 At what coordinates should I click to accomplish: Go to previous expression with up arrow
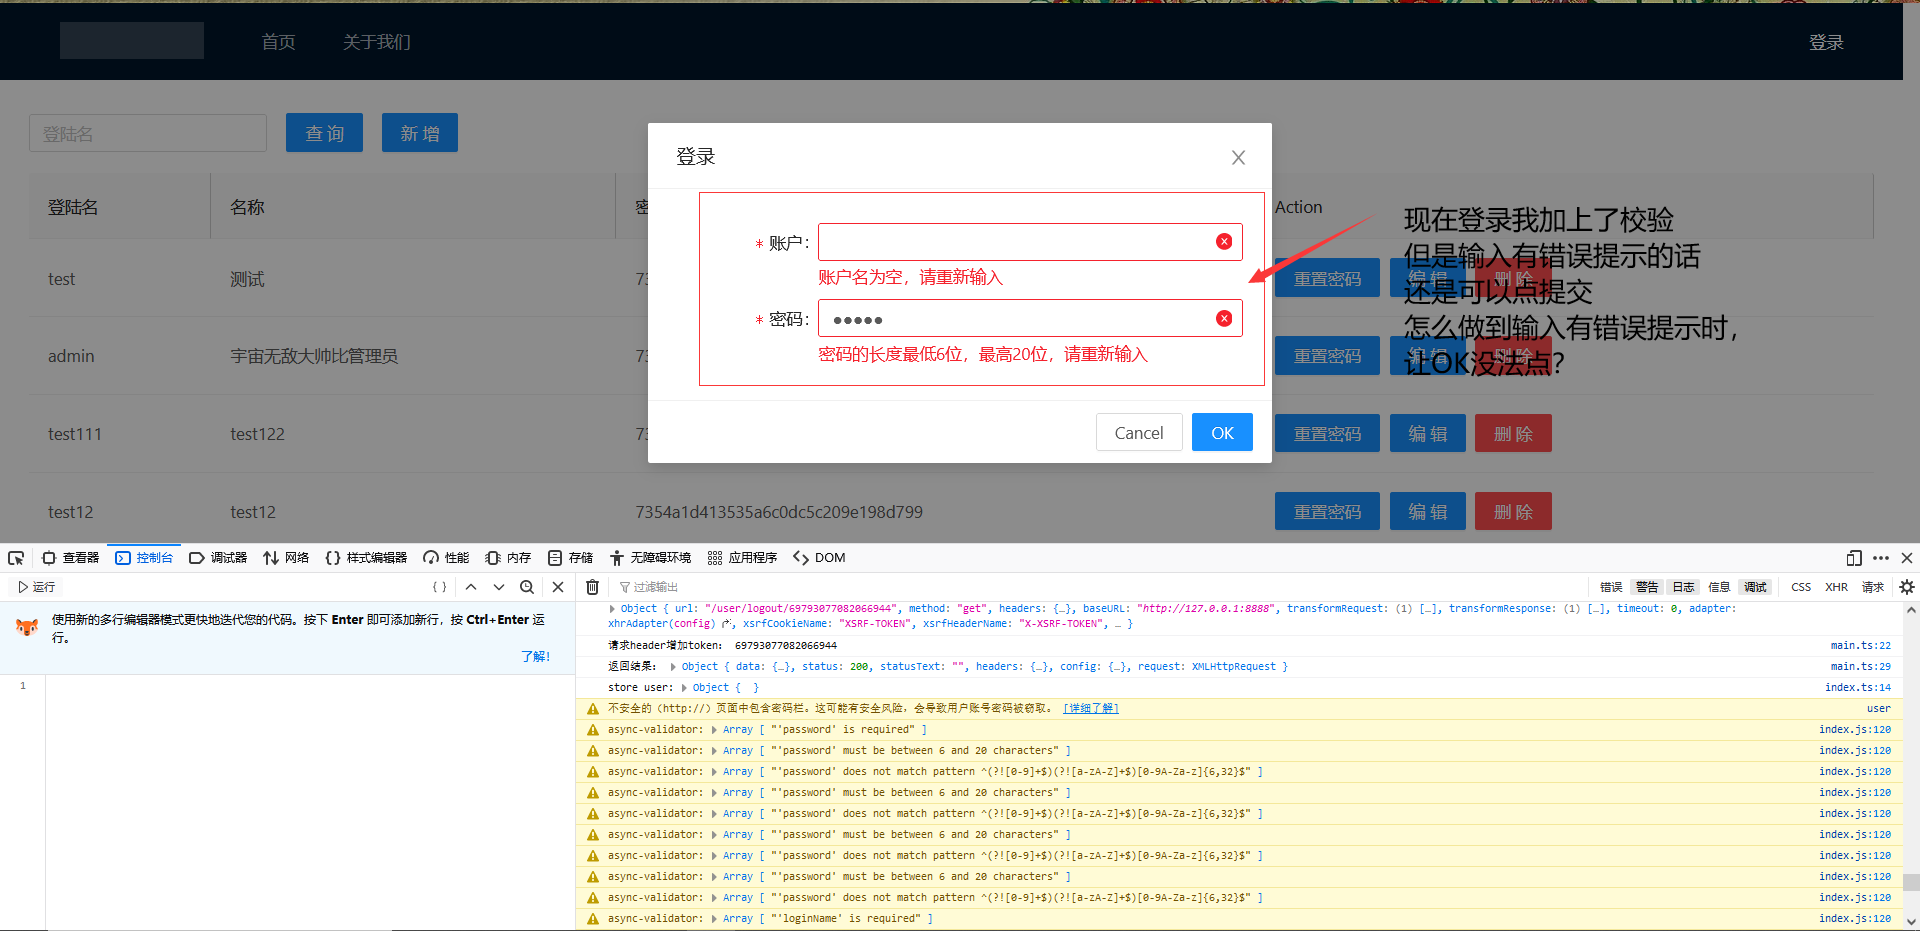pyautogui.click(x=471, y=587)
